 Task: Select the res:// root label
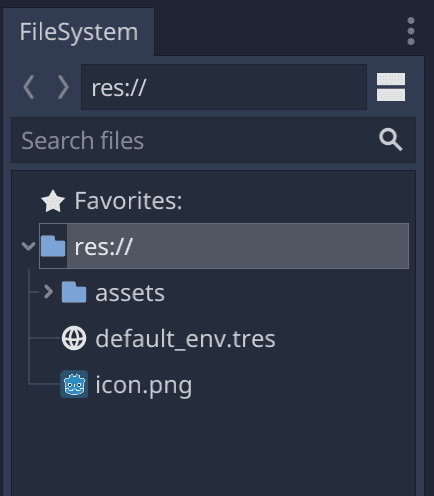(104, 247)
